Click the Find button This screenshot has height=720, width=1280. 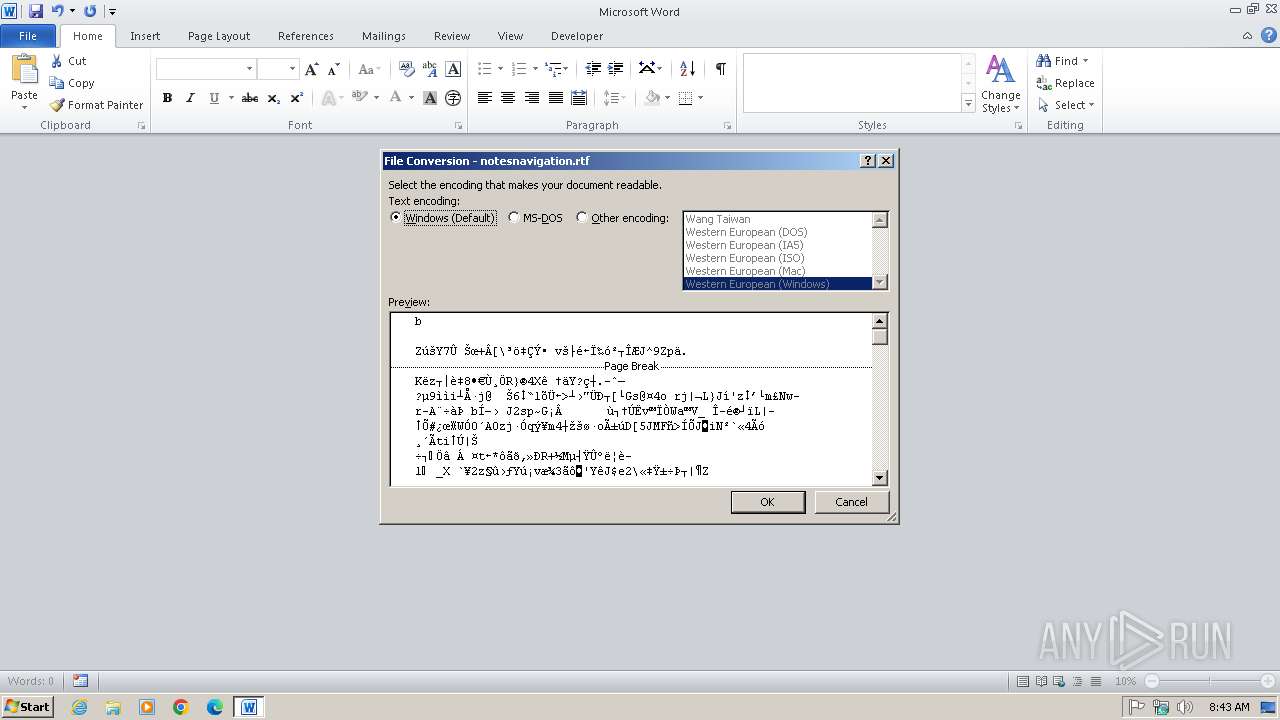pos(1063,61)
